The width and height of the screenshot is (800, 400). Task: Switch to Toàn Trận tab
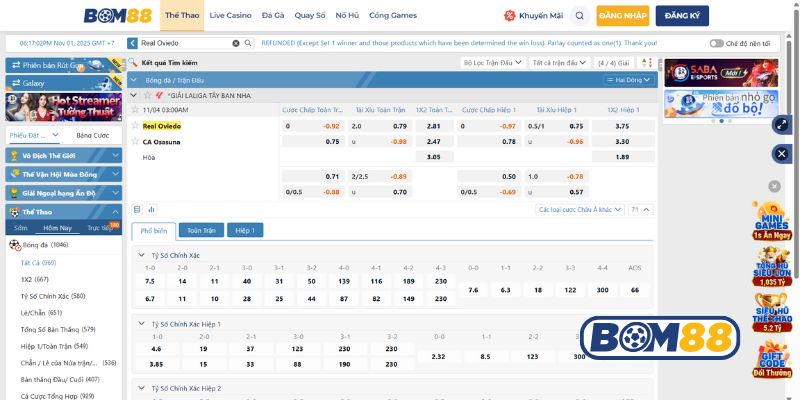[x=201, y=230]
